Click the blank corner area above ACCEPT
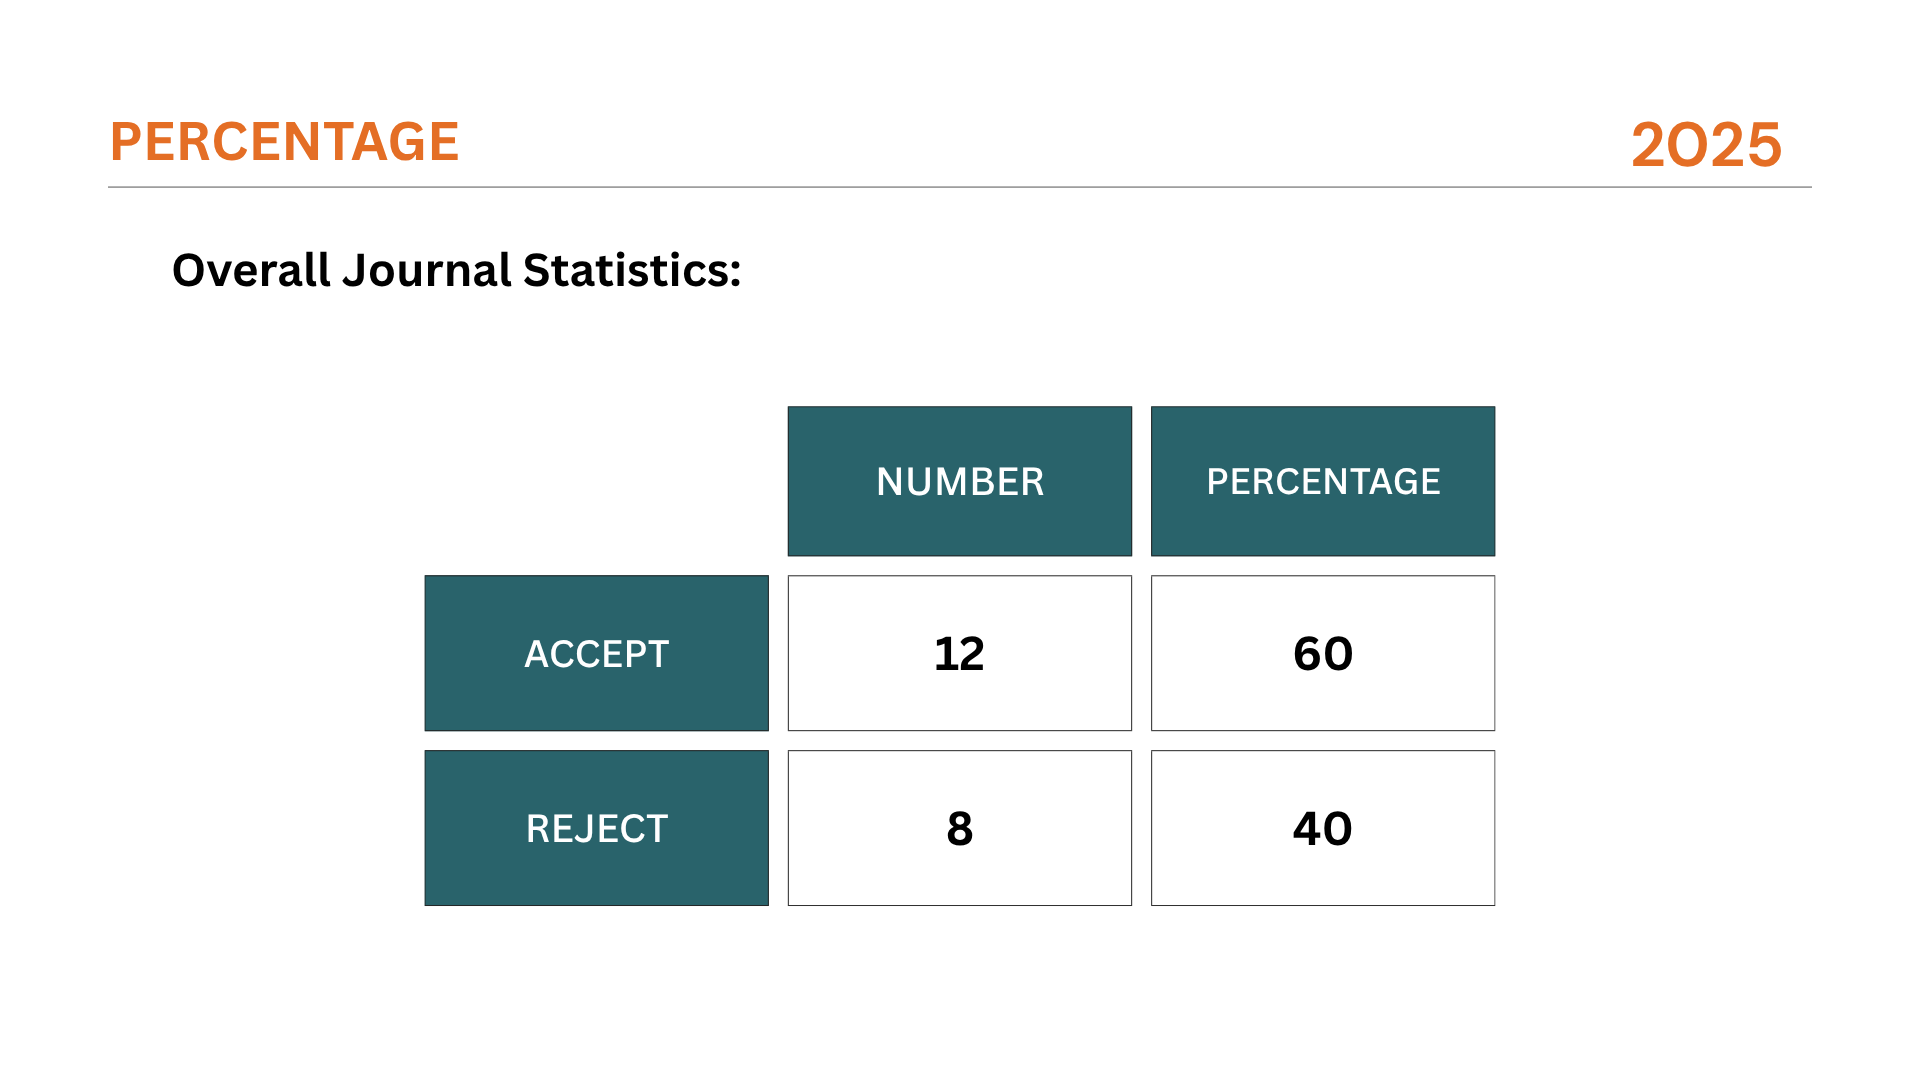The height and width of the screenshot is (1080, 1920). click(x=597, y=481)
